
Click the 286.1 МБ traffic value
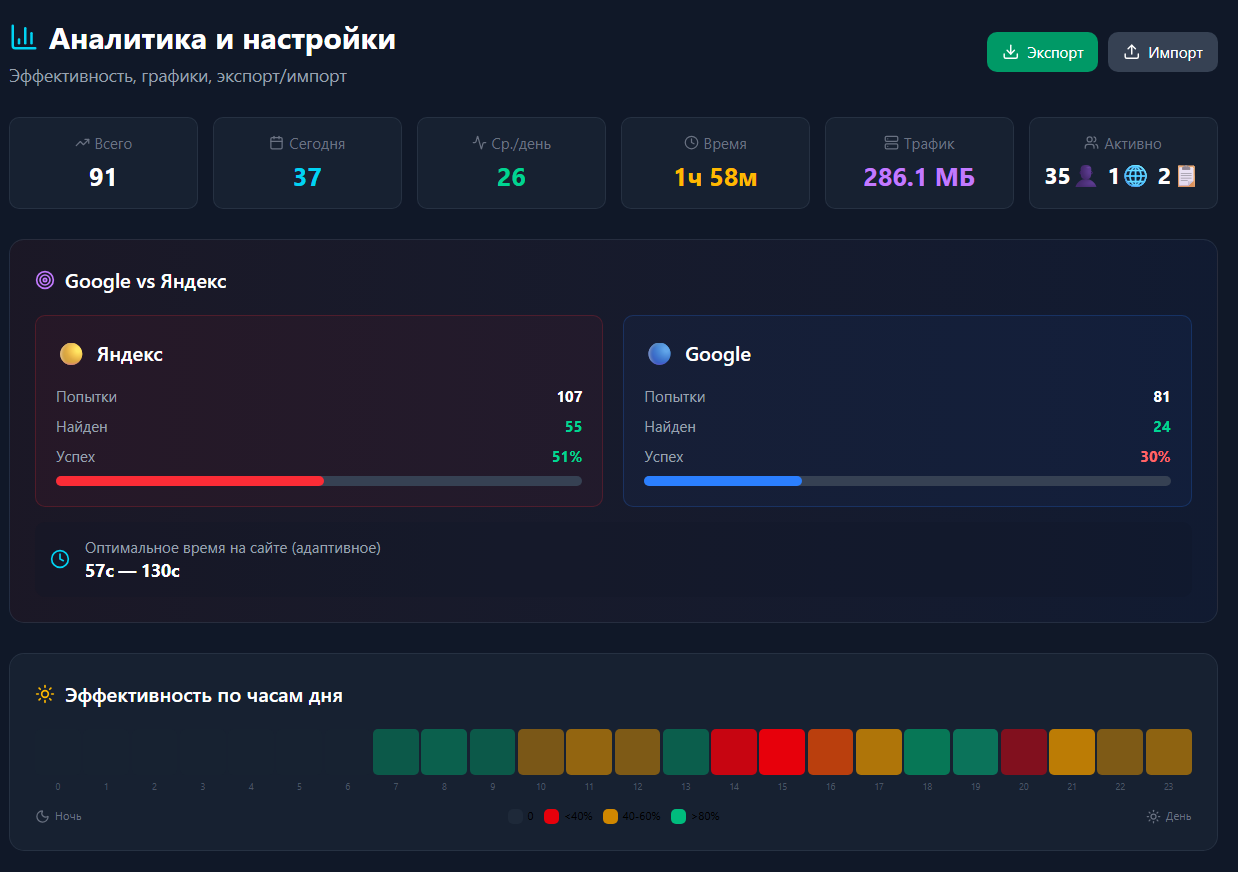(x=919, y=178)
